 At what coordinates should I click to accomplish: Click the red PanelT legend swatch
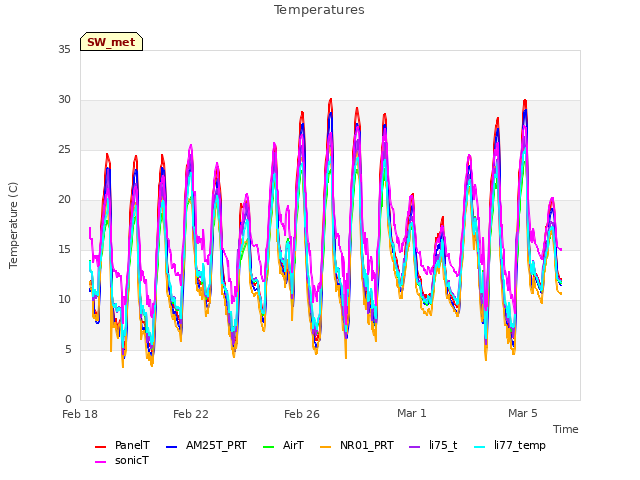pyautogui.click(x=100, y=447)
